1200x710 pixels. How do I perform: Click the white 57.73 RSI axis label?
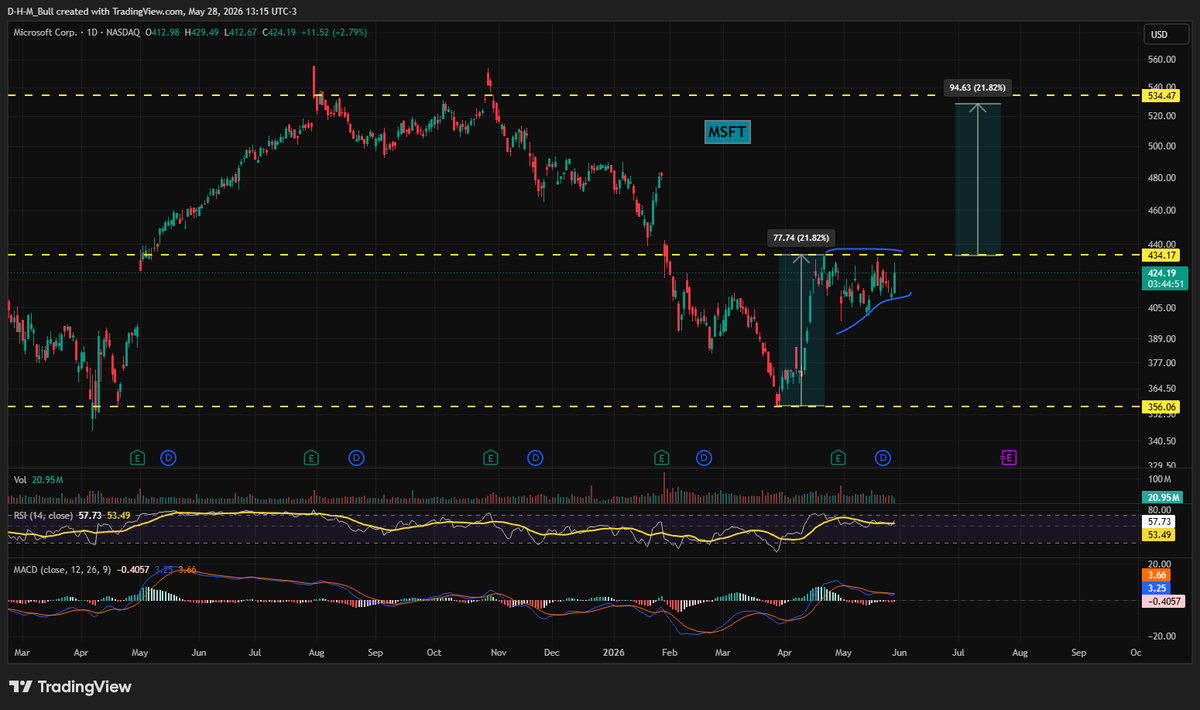[x=1160, y=522]
